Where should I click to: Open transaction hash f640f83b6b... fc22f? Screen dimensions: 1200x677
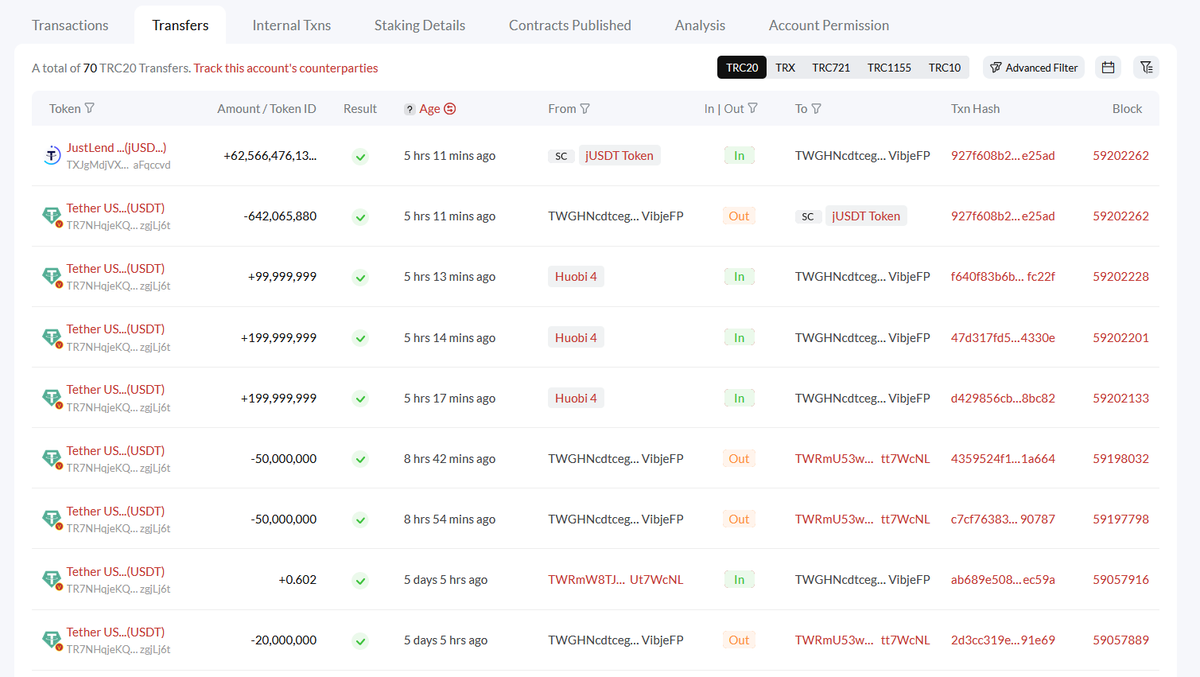[x=1003, y=277]
